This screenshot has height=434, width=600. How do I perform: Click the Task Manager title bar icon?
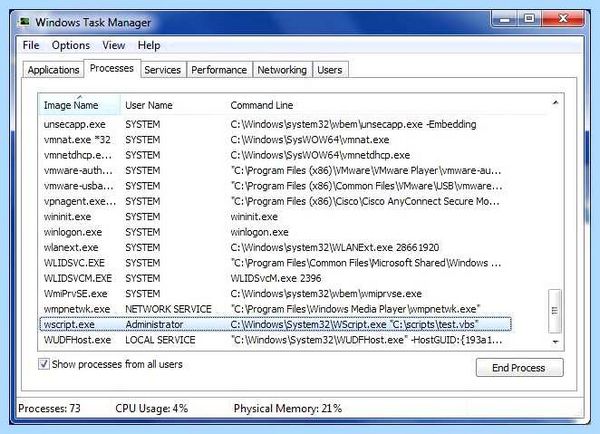click(x=24, y=22)
